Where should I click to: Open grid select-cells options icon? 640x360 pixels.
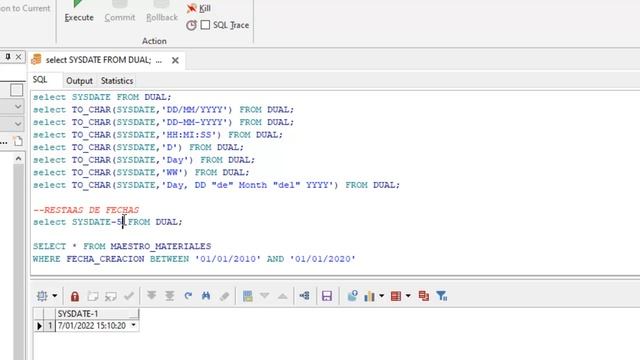click(42, 296)
